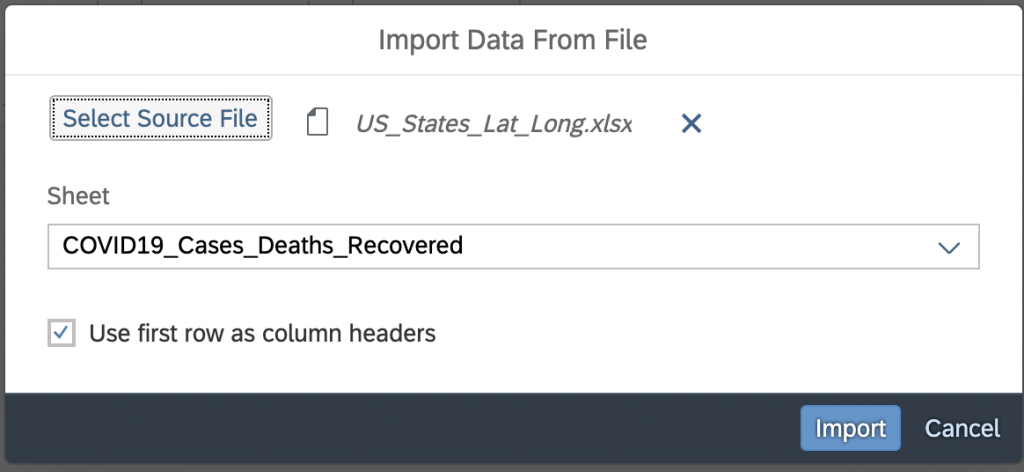Click the Select Source File button
The image size is (1024, 472).
(x=161, y=118)
